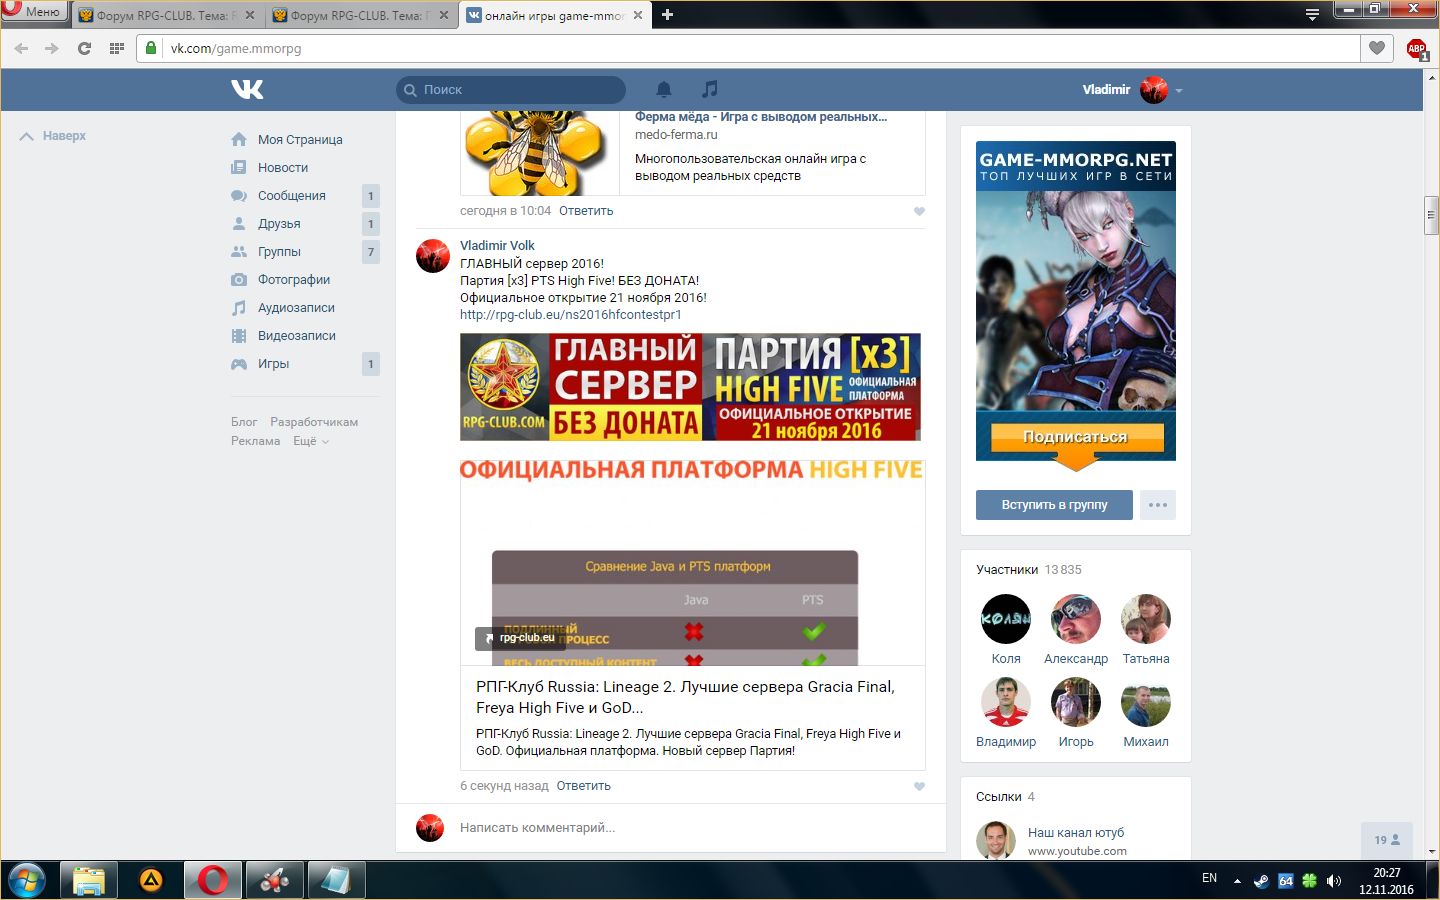Viewport: 1440px width, 900px height.
Task: Open Windows Start menu orb
Action: (x=27, y=880)
